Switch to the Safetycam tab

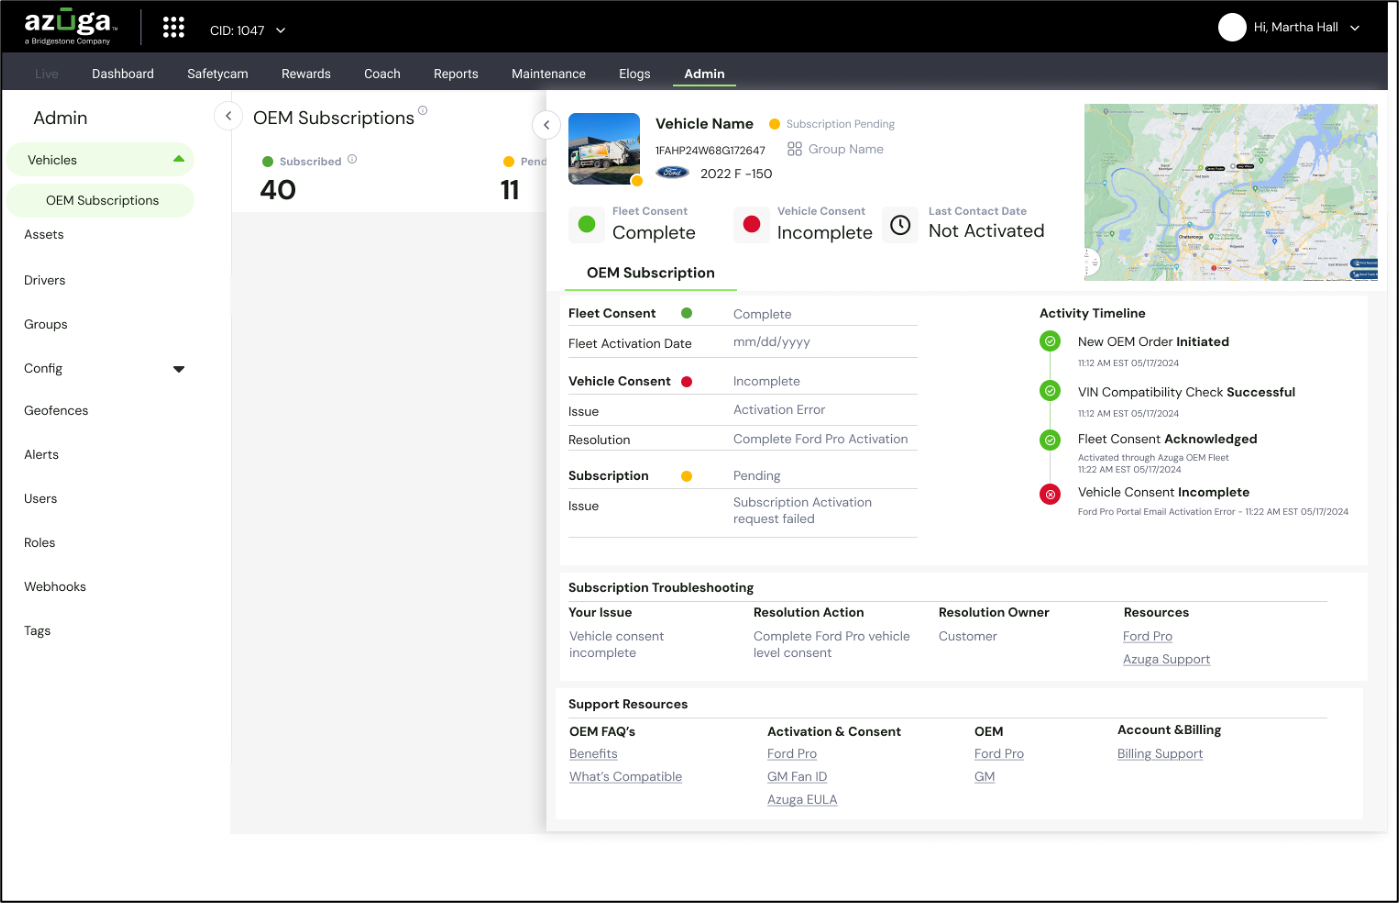click(x=218, y=74)
